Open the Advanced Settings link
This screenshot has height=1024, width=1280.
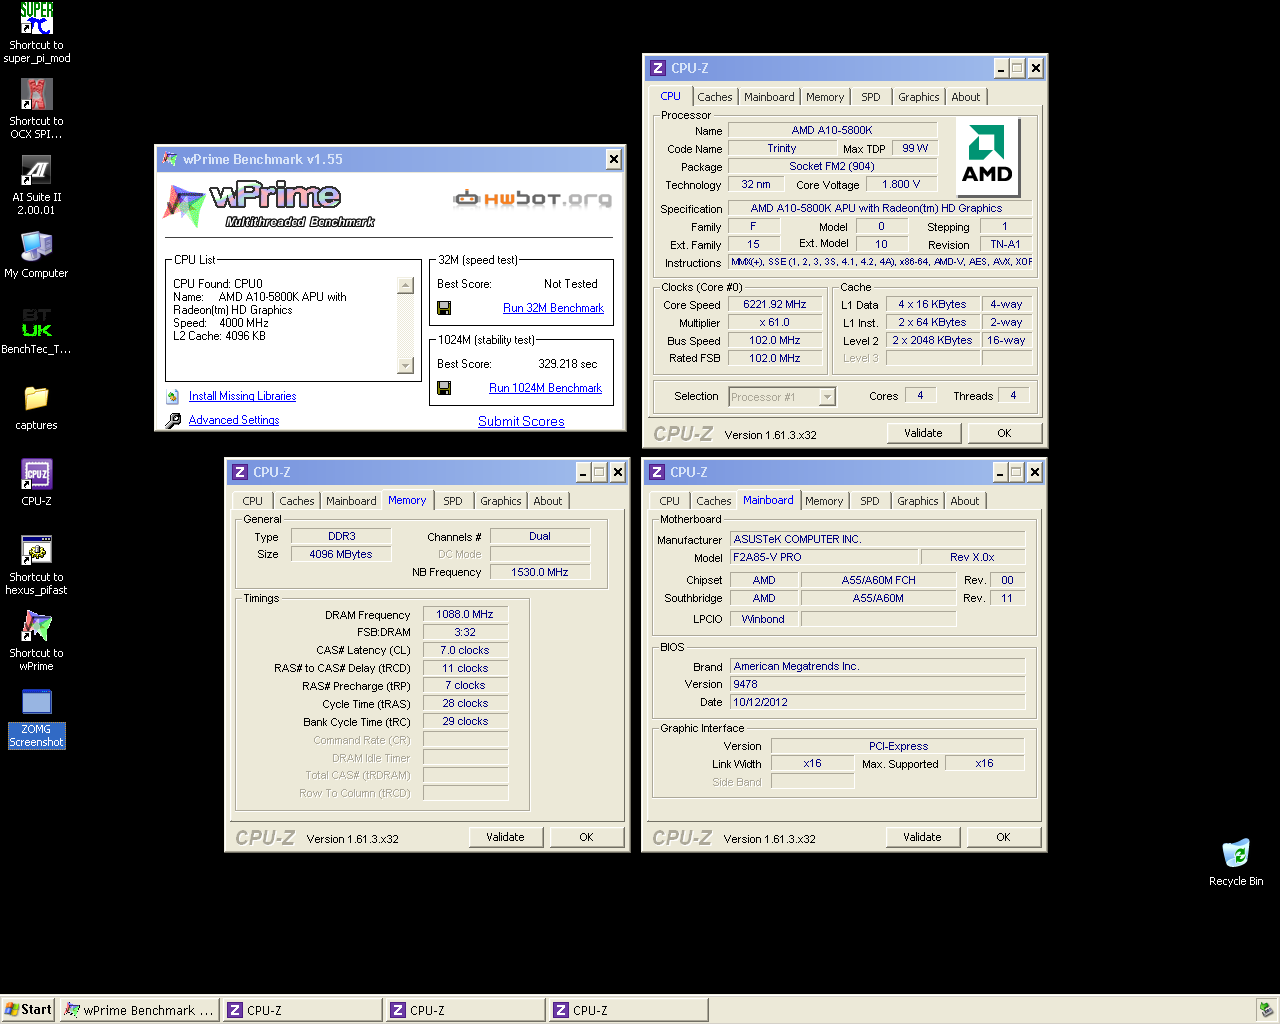pos(234,420)
